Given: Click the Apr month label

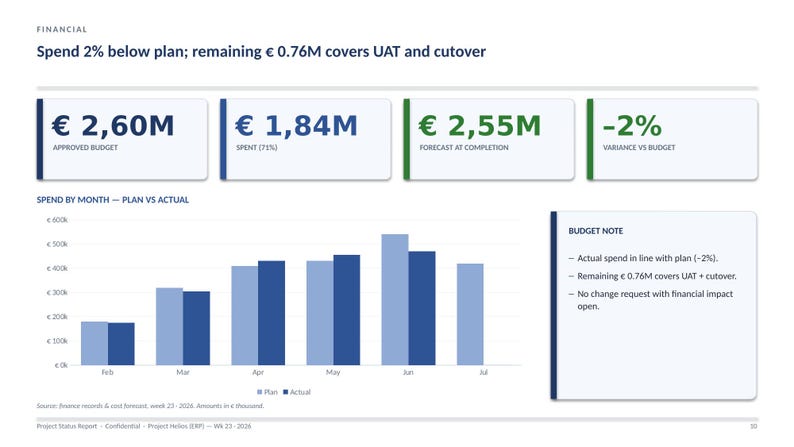Looking at the screenshot, I should [258, 372].
